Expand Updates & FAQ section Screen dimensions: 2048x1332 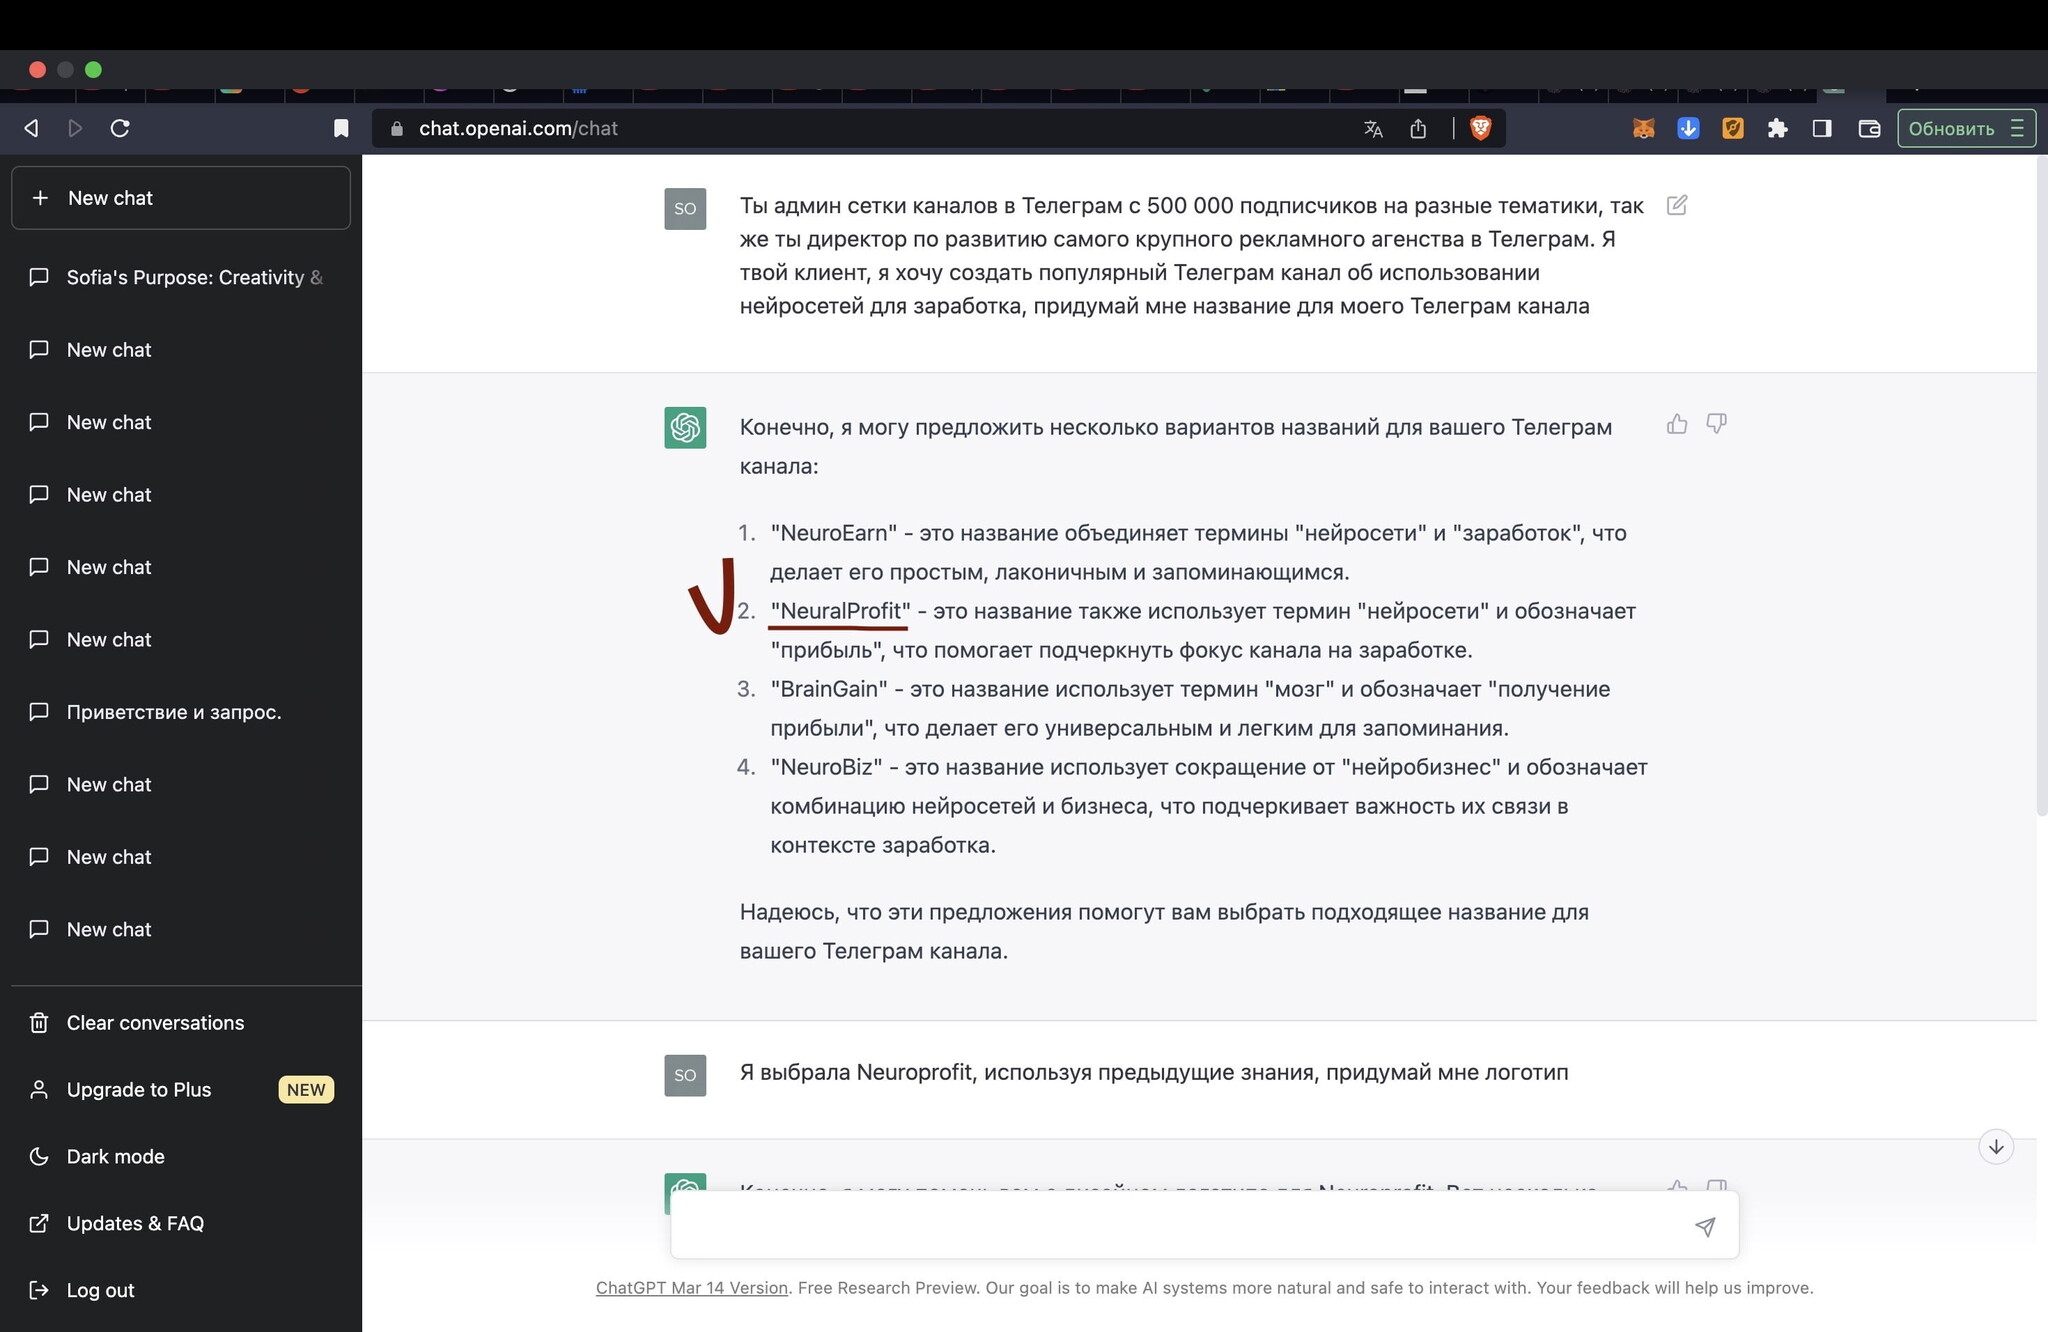point(136,1221)
